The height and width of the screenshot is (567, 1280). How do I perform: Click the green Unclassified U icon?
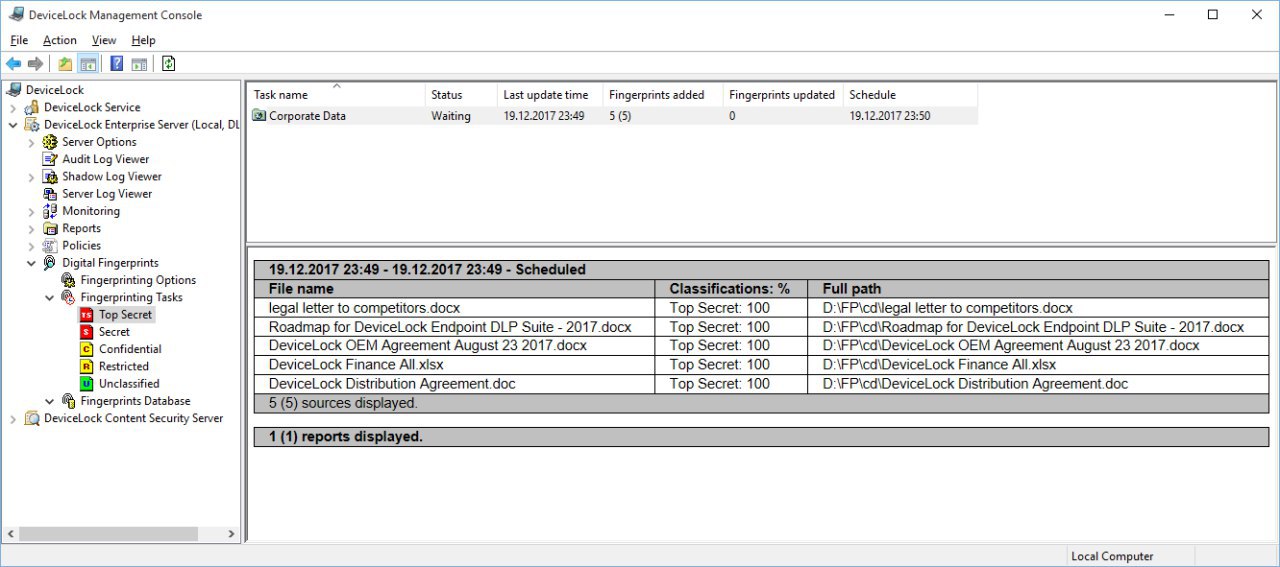pyautogui.click(x=87, y=383)
